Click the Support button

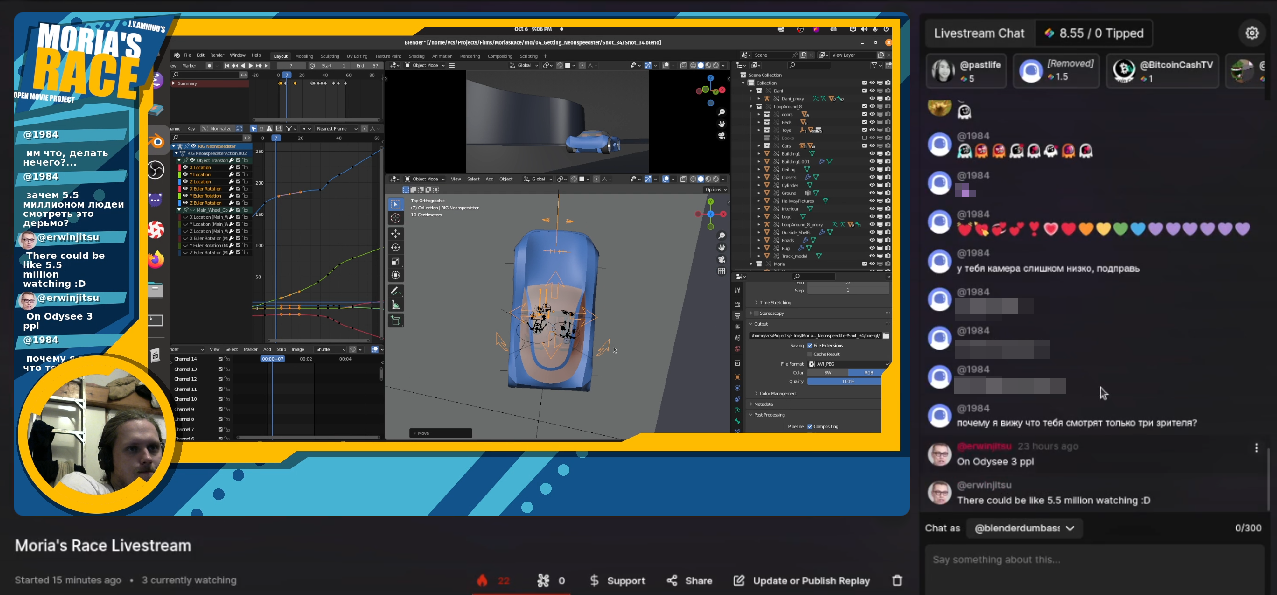point(616,580)
